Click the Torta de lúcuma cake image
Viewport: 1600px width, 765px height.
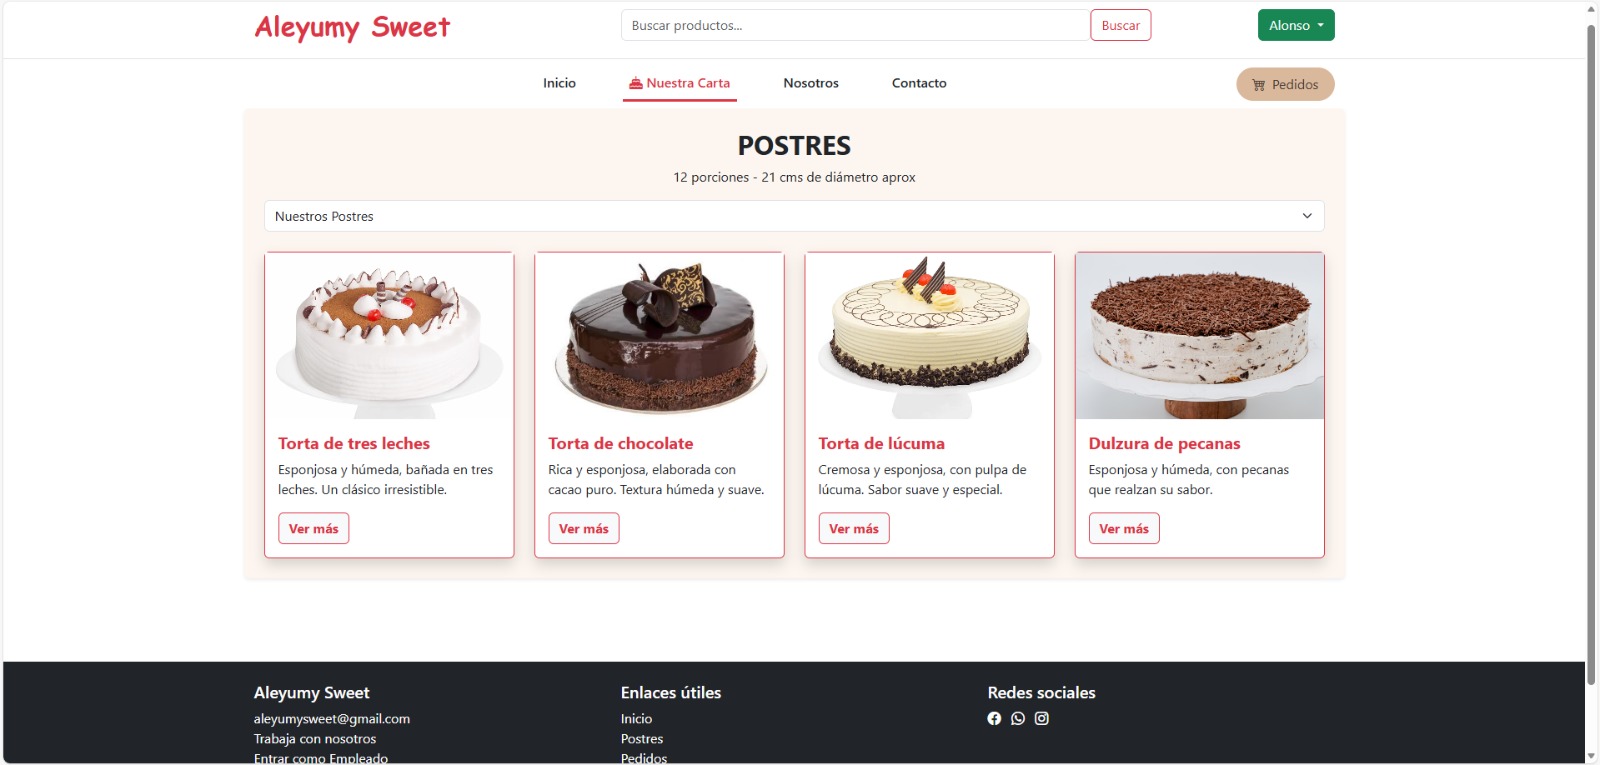tap(930, 336)
